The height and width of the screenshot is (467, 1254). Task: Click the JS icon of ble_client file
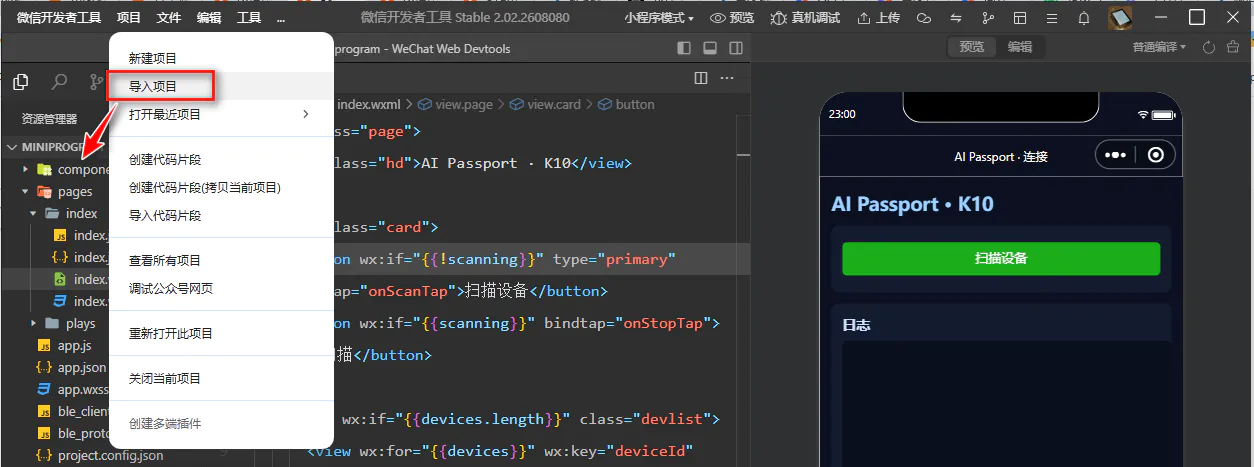point(44,411)
